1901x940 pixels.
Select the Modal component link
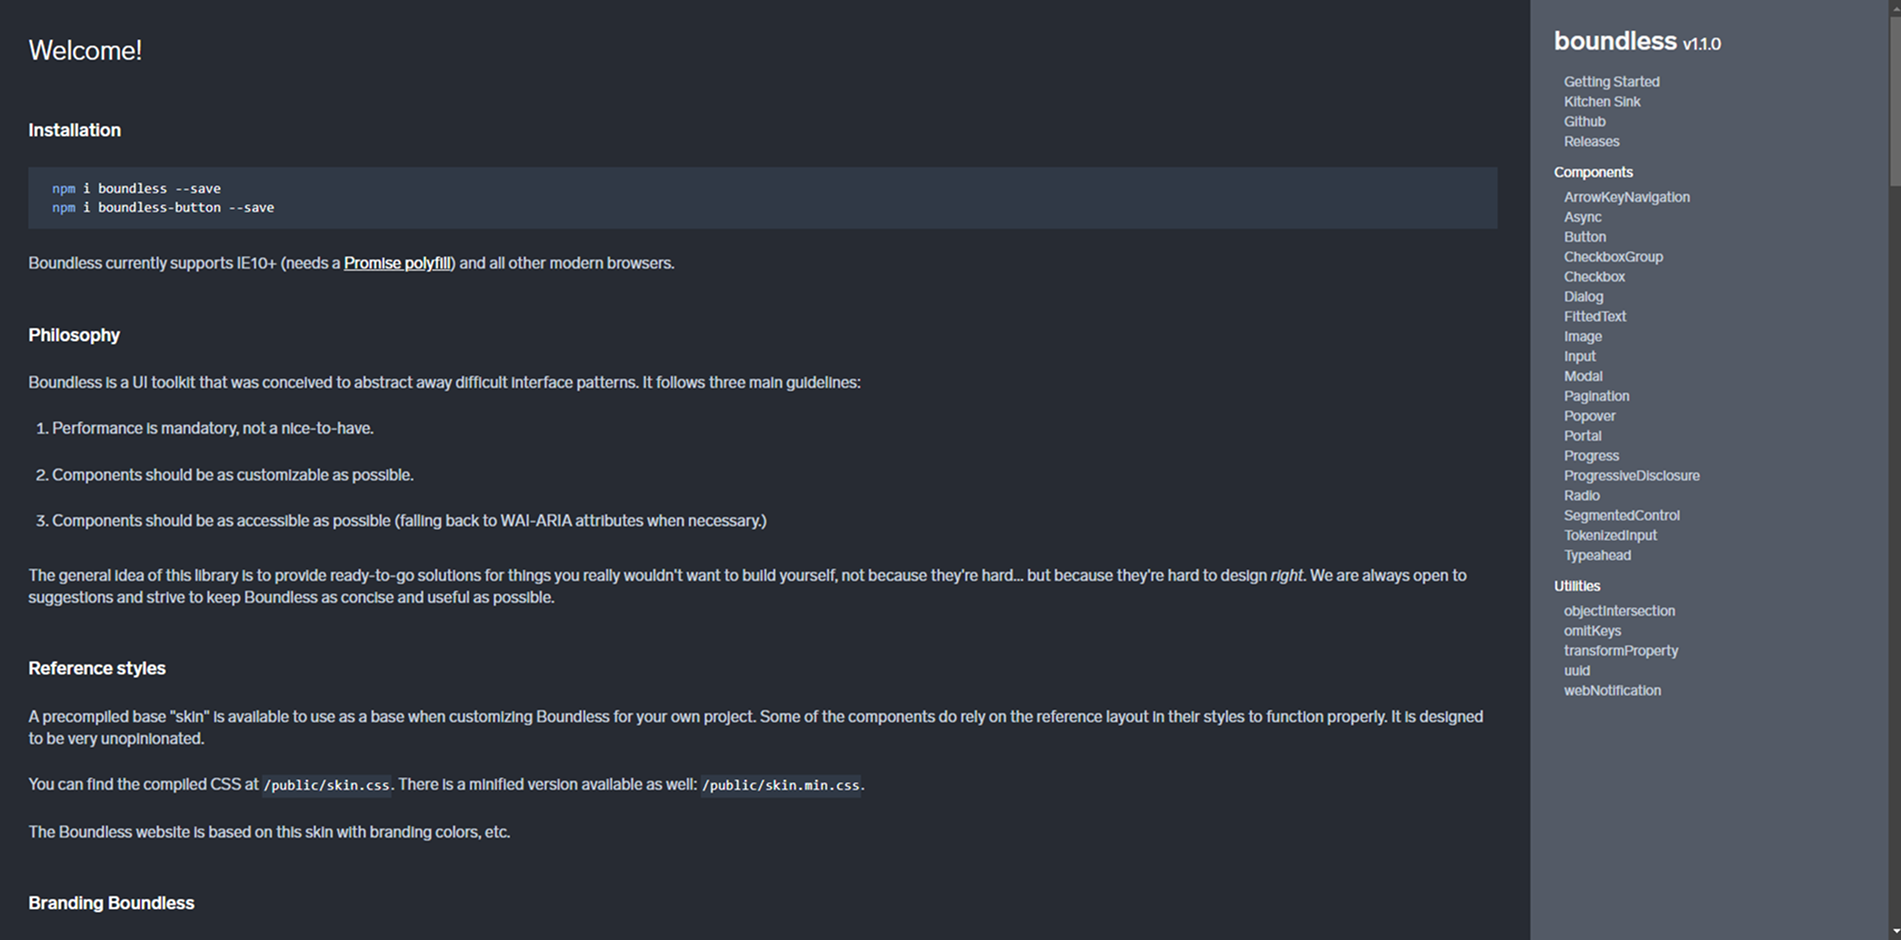[x=1583, y=377]
